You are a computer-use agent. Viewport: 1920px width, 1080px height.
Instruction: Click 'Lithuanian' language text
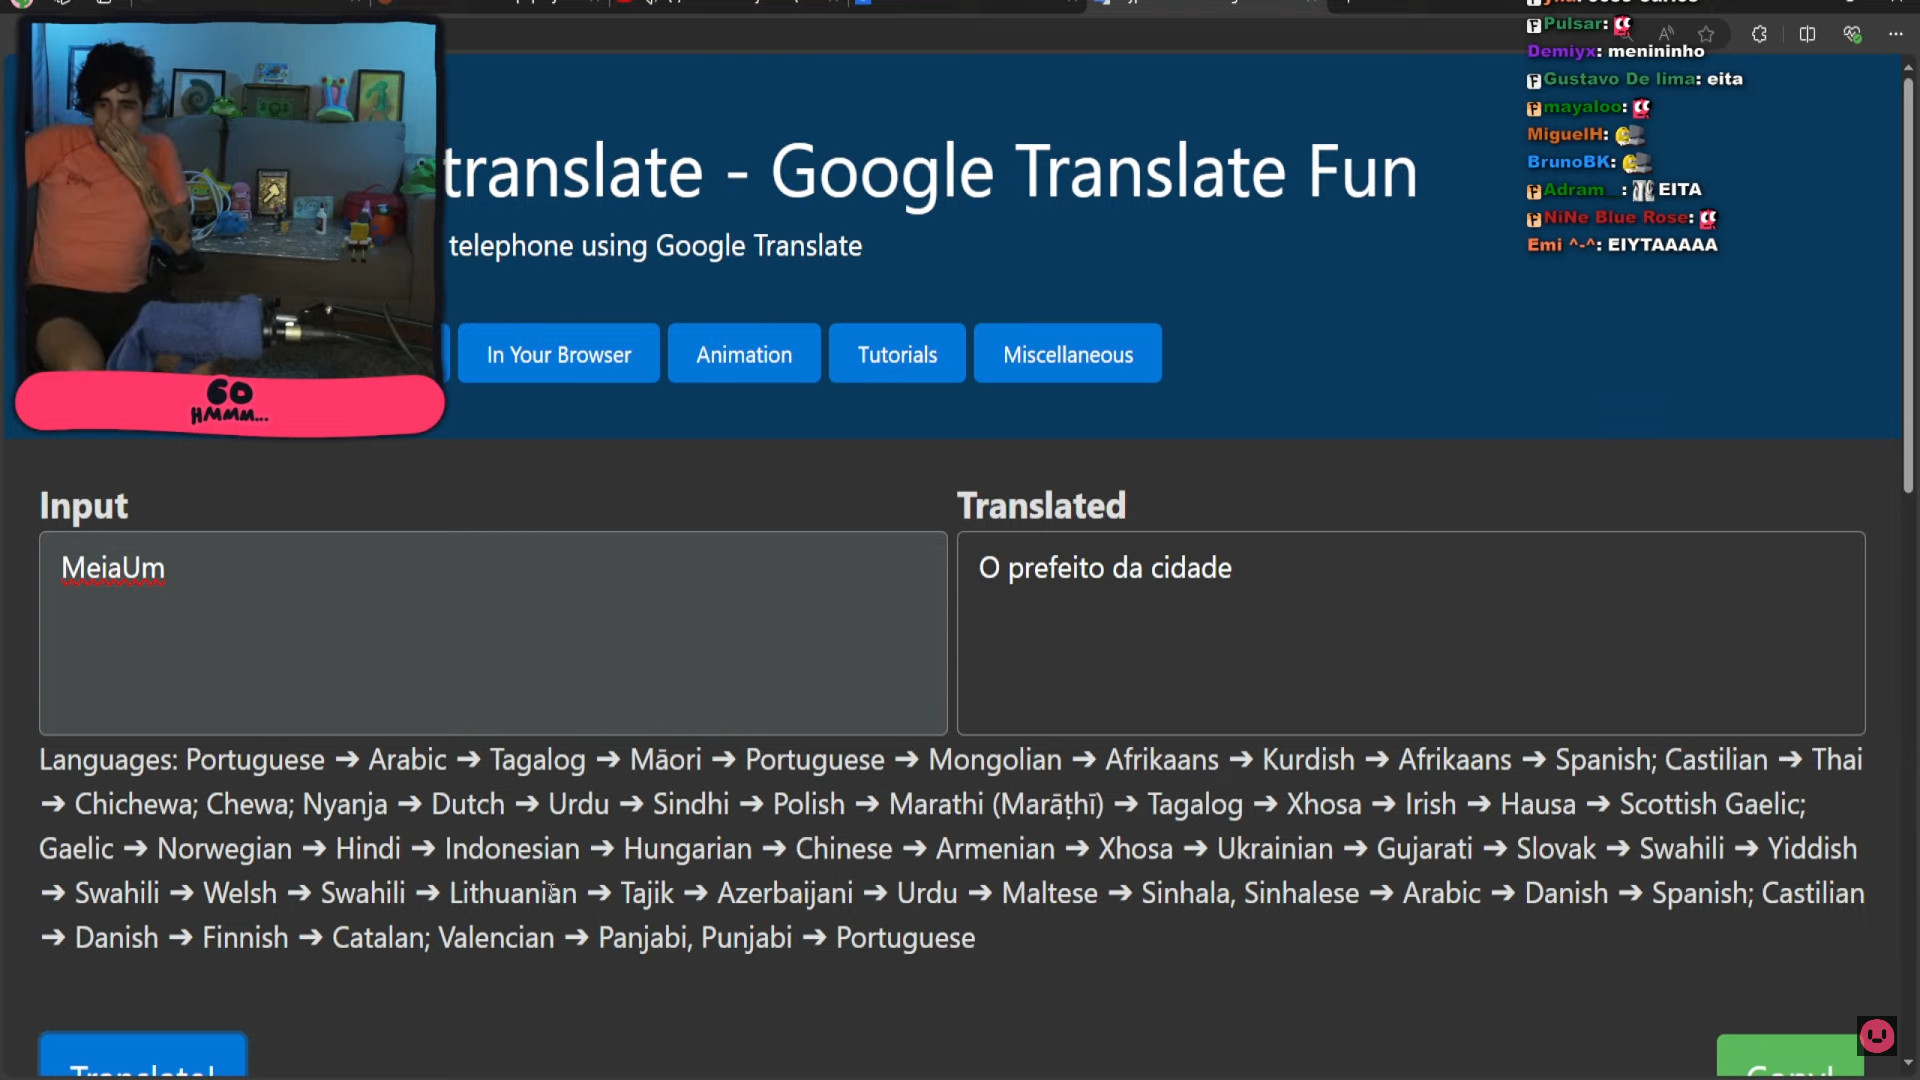point(513,894)
